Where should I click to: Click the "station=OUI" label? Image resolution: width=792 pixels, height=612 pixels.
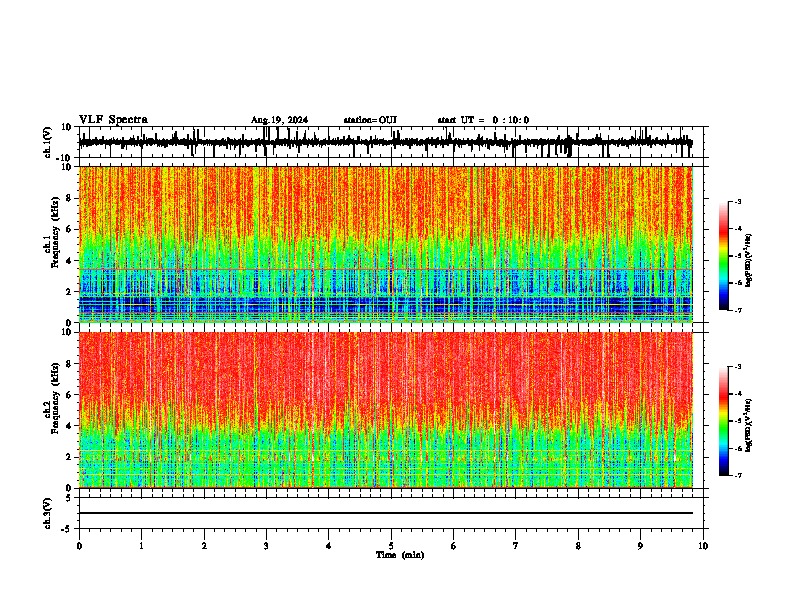click(370, 120)
